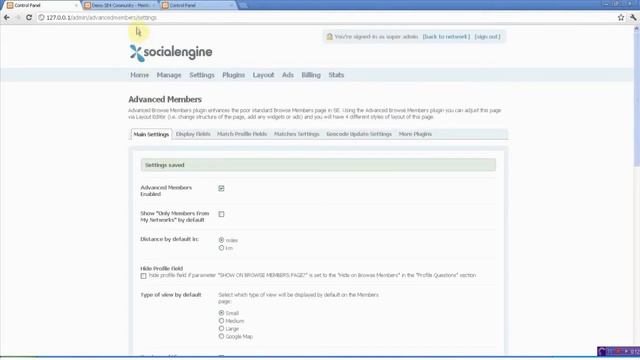The width and height of the screenshot is (640, 360).
Task: Open the Billing menu
Action: [311, 75]
